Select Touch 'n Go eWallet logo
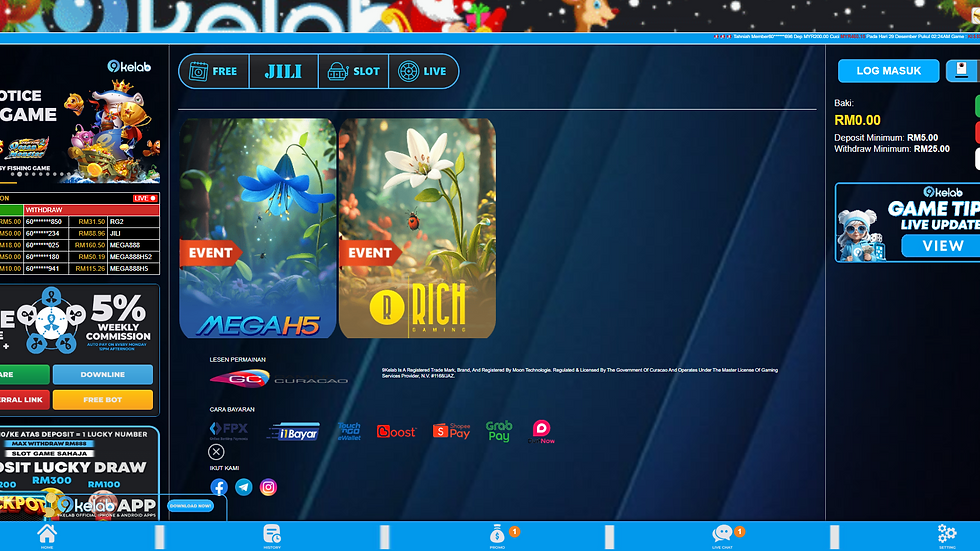 click(349, 431)
